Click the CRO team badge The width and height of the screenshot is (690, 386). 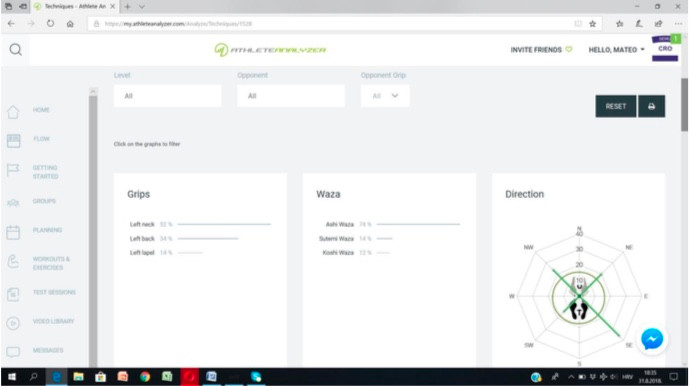click(x=665, y=48)
